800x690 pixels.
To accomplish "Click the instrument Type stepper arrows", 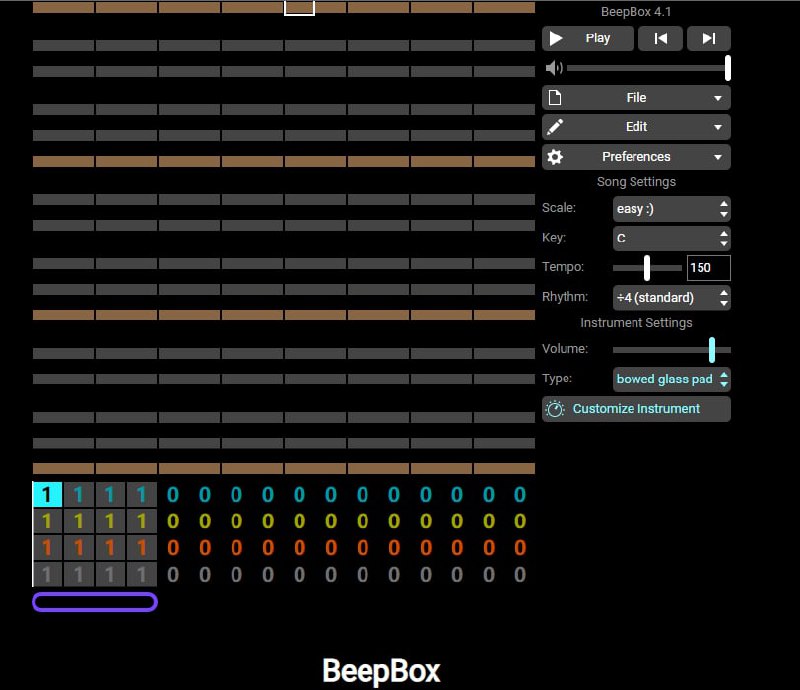I will [x=723, y=379].
